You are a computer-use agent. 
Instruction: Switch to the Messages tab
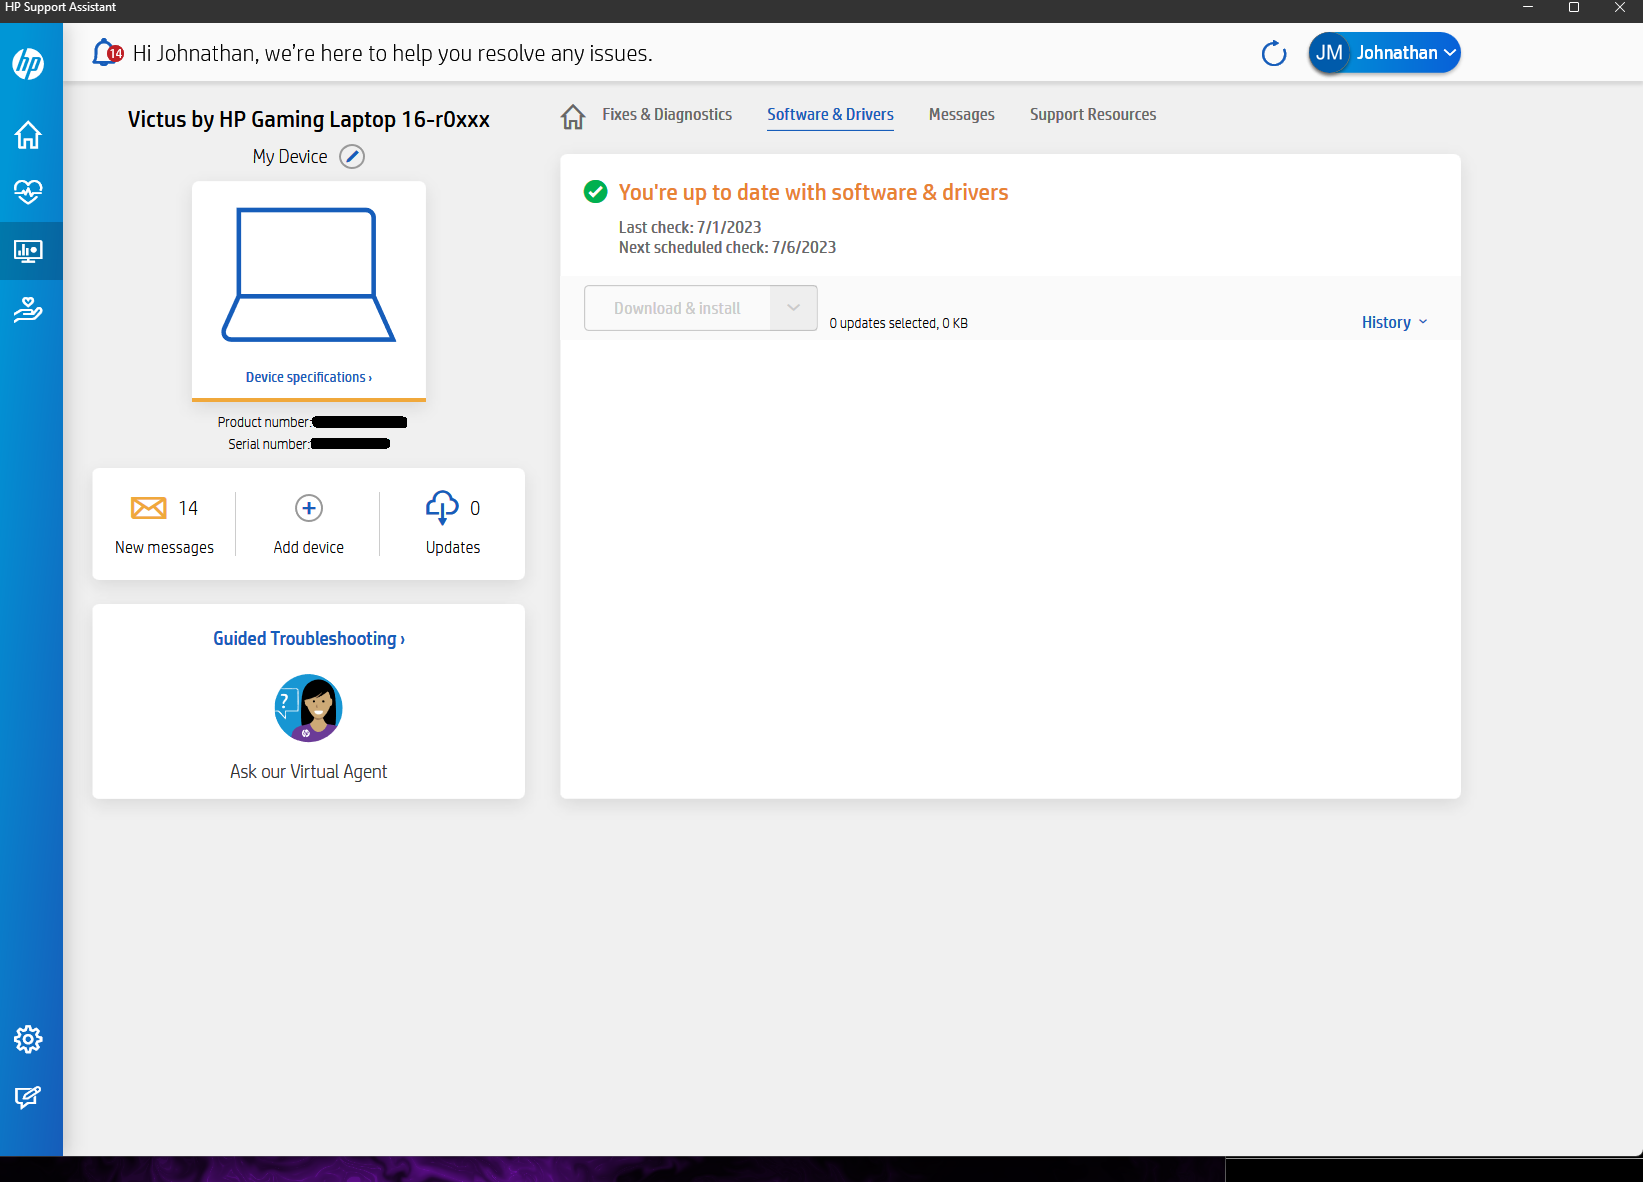(960, 114)
